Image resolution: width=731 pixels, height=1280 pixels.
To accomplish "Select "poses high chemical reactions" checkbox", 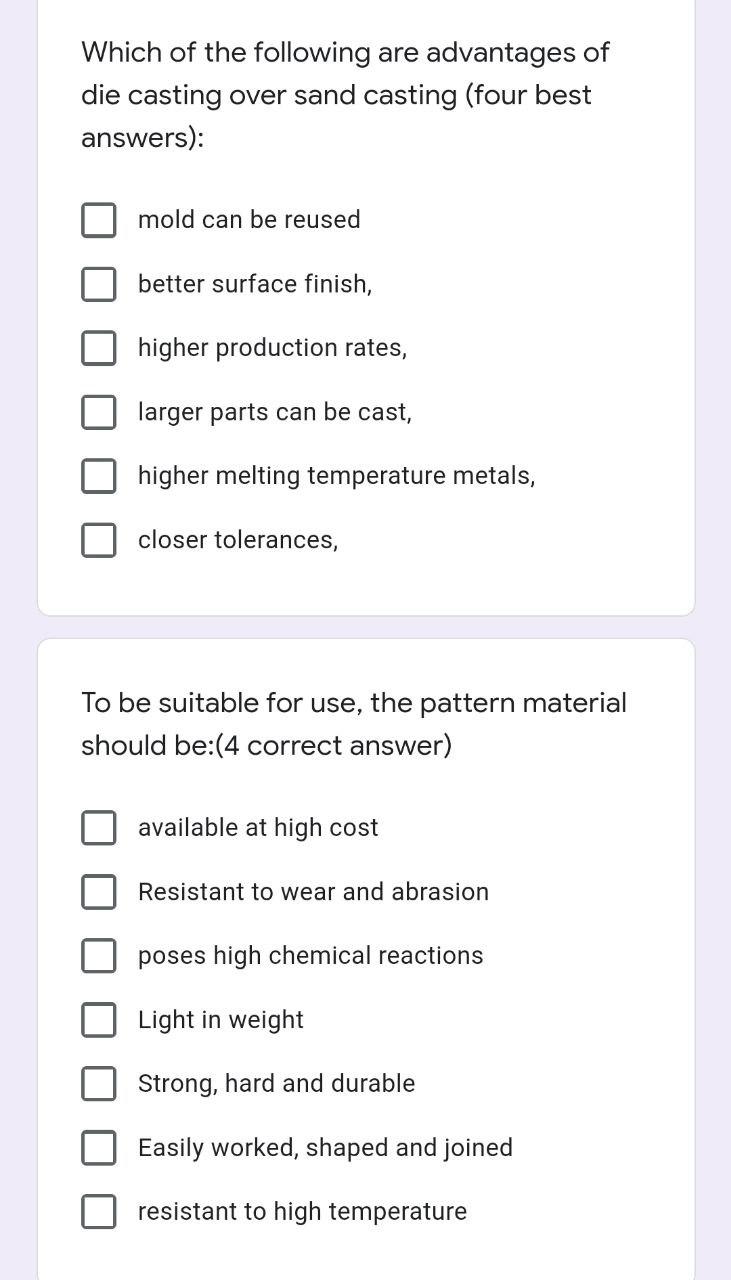I will pos(98,955).
